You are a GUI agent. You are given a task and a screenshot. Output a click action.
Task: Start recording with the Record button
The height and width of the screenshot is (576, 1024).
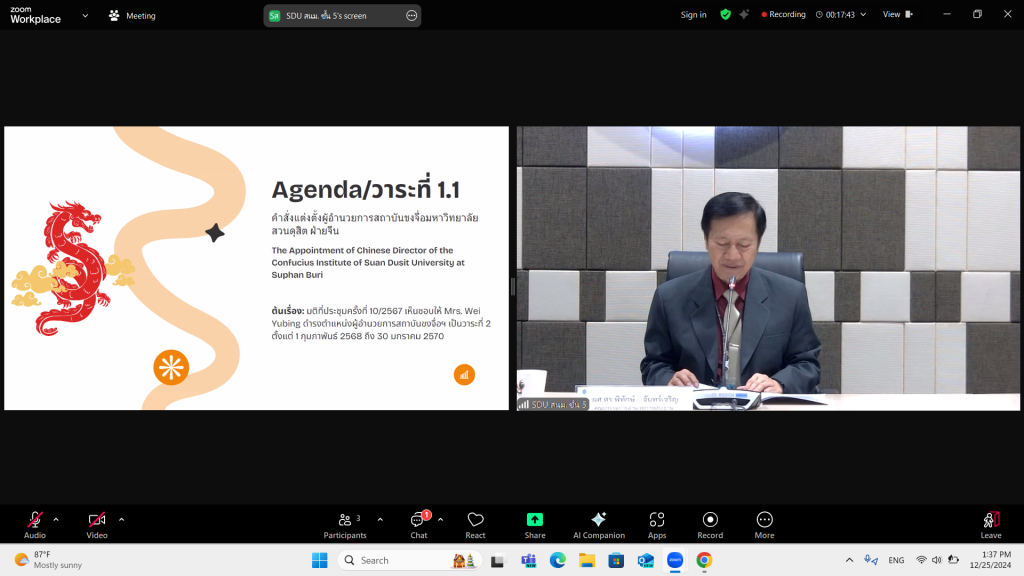(710, 524)
